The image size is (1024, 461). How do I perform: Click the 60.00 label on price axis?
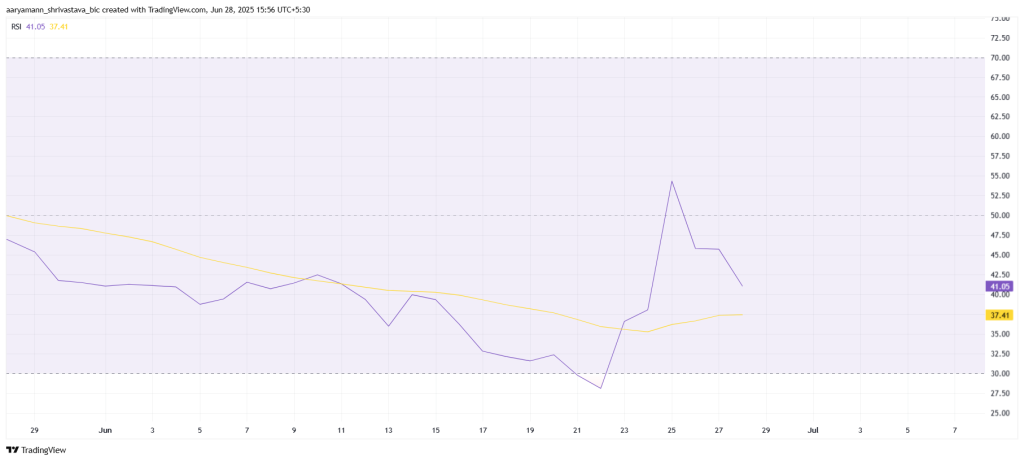pos(1000,136)
